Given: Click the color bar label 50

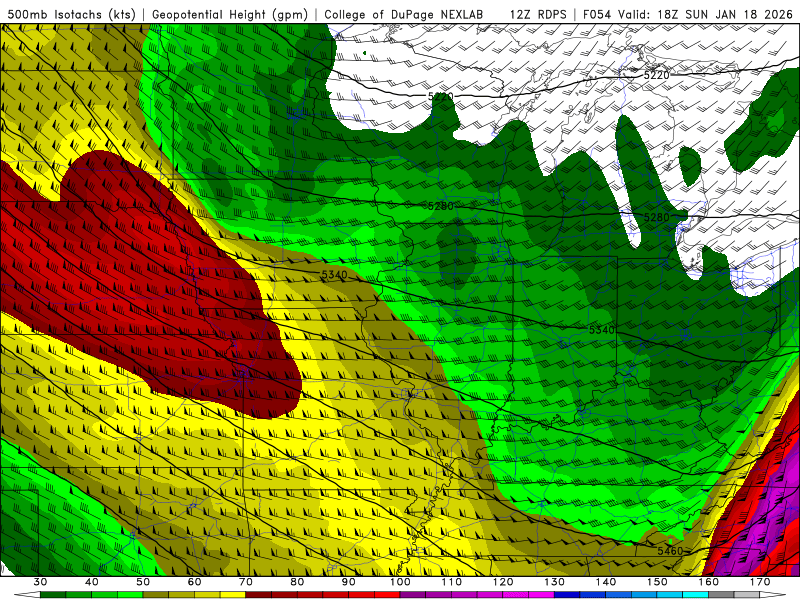Looking at the screenshot, I should [x=143, y=582].
